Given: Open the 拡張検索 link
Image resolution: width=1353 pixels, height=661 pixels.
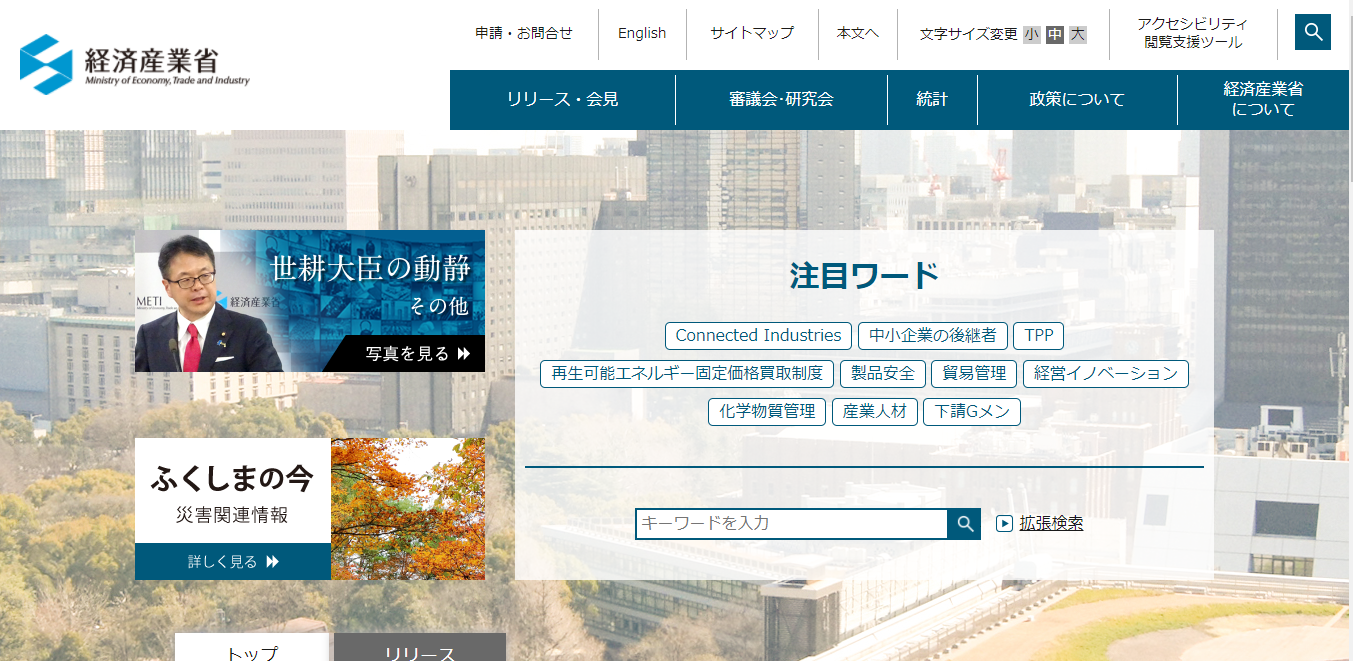Looking at the screenshot, I should click(x=1051, y=523).
